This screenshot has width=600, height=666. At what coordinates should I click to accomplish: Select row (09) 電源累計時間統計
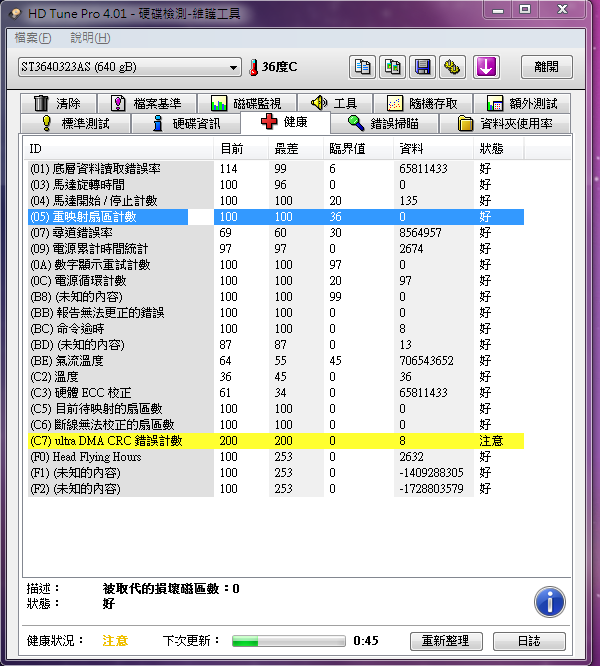[276, 249]
